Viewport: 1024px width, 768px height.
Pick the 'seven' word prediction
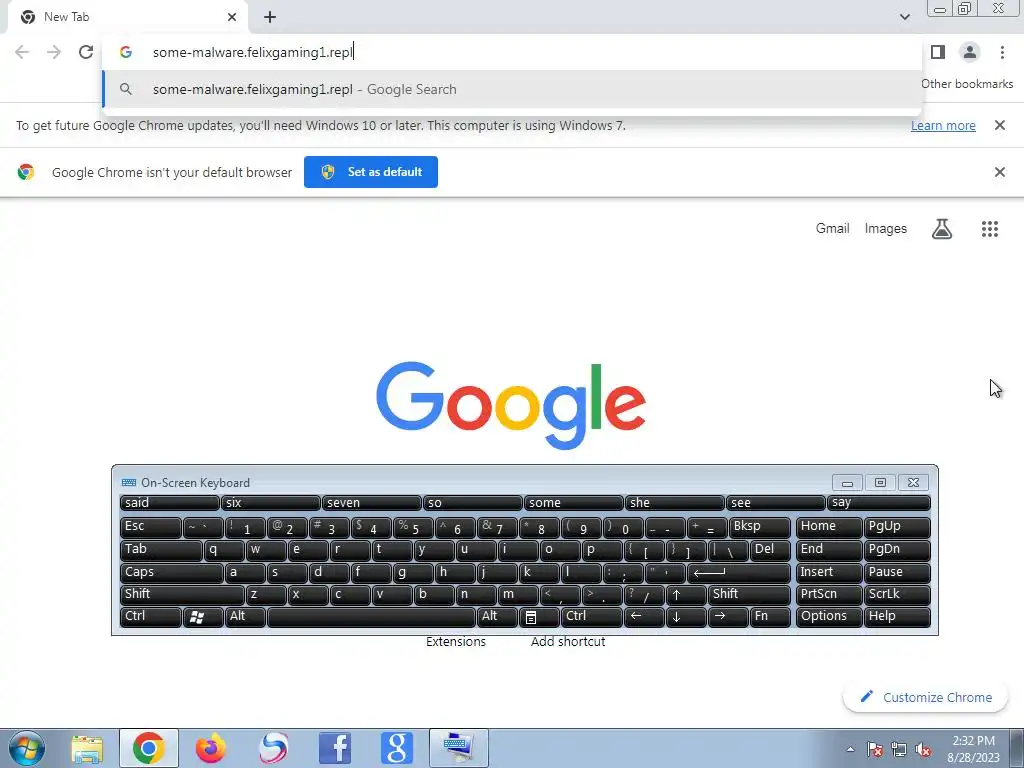[x=371, y=502]
